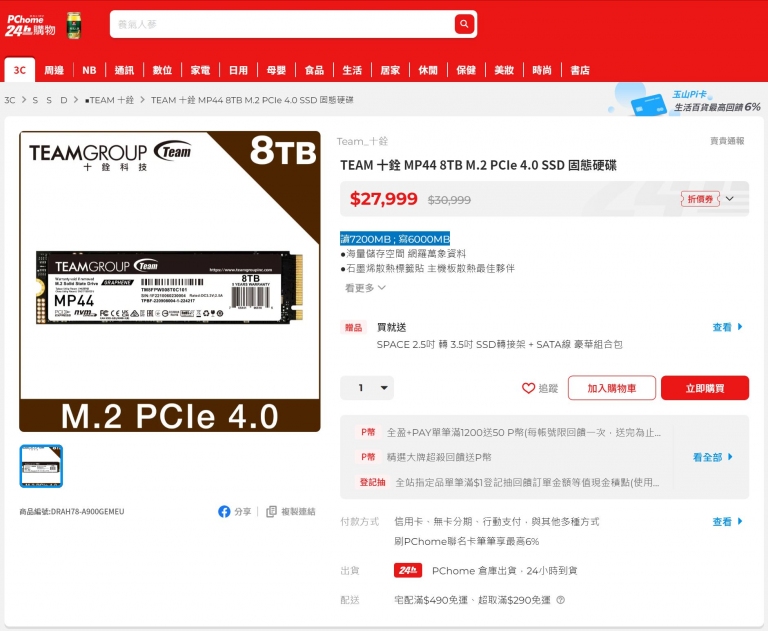Click the 賣貴通報 price report link
The height and width of the screenshot is (631, 768).
point(727,141)
